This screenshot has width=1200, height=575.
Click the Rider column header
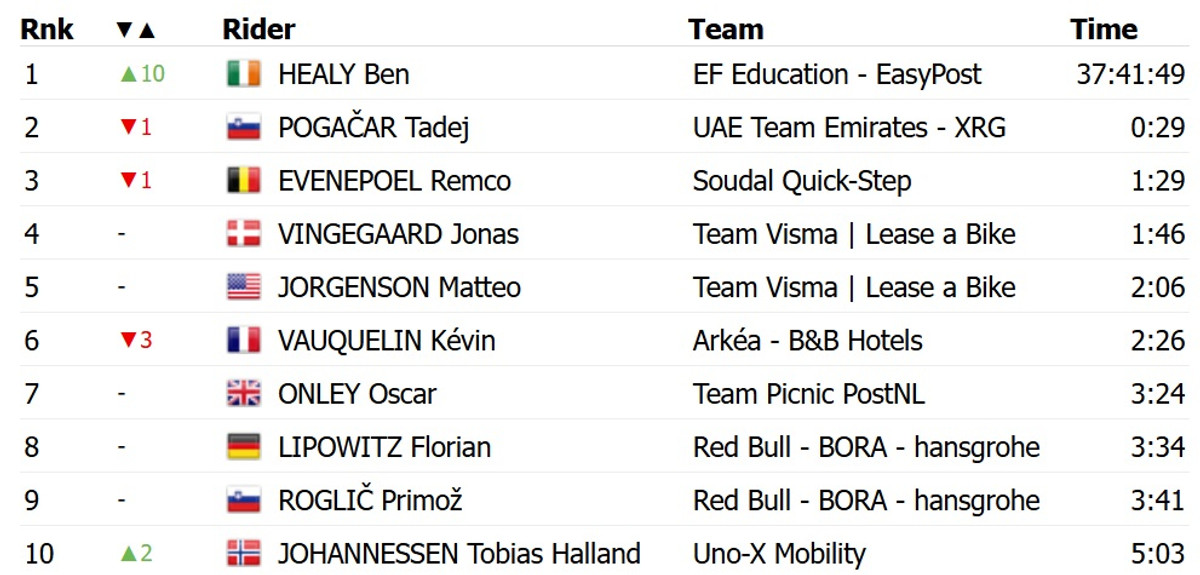pyautogui.click(x=259, y=29)
